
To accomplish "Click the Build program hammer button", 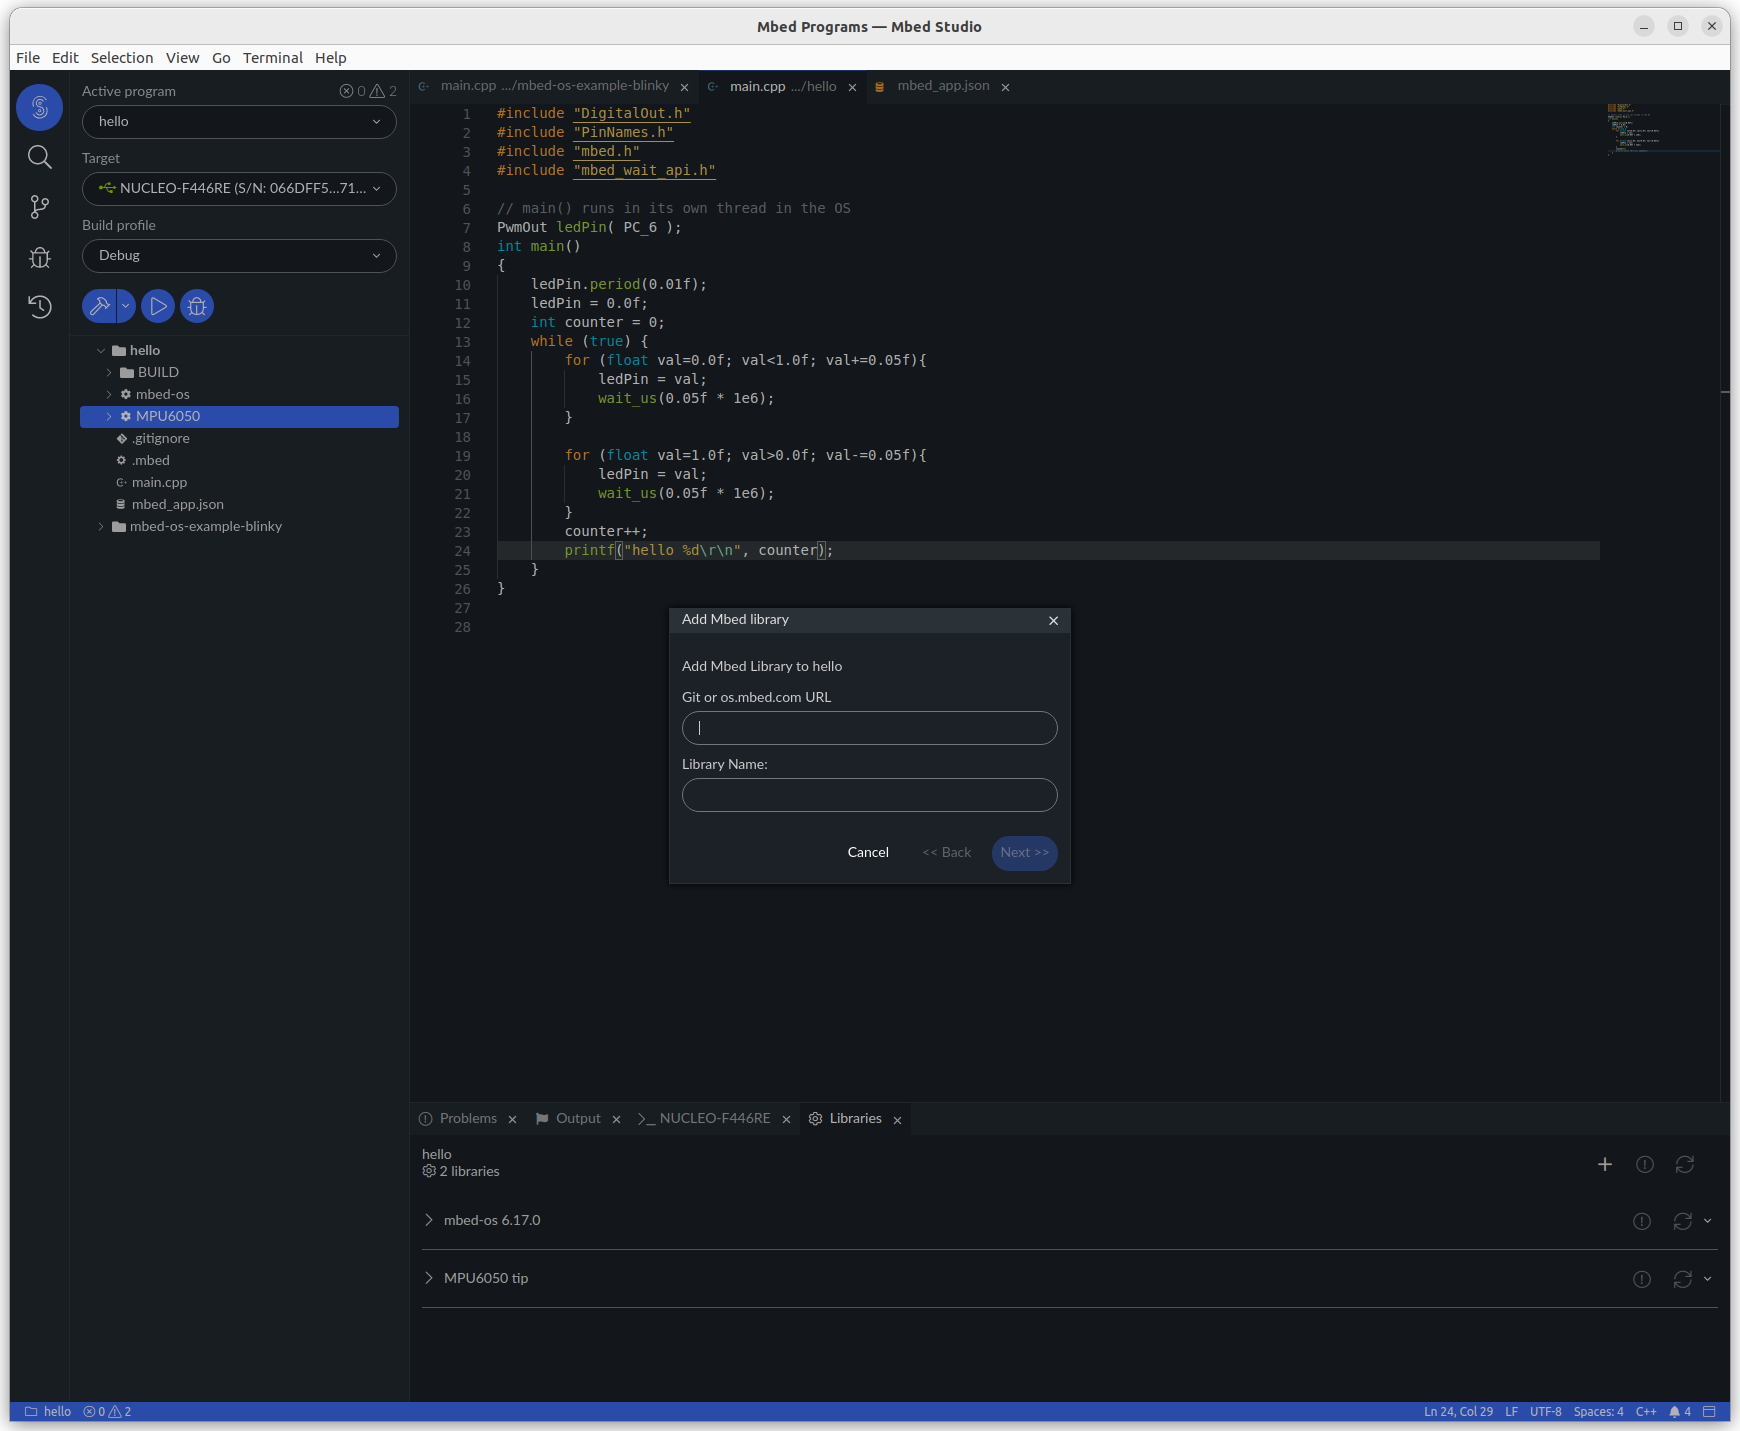I will (99, 306).
